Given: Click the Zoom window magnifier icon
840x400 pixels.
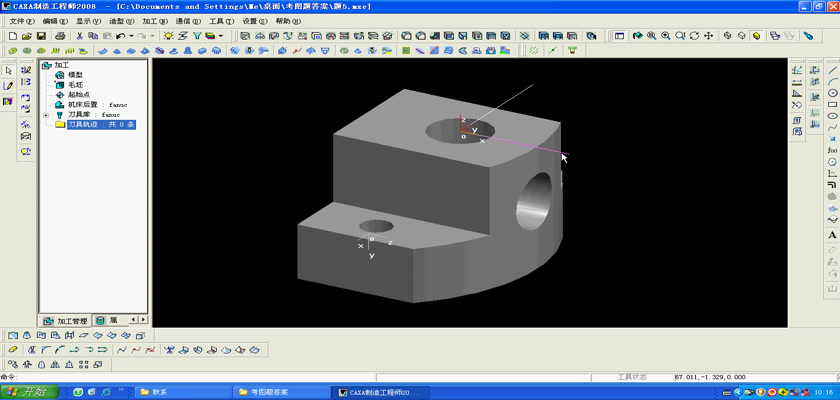Looking at the screenshot, I should coord(651,36).
